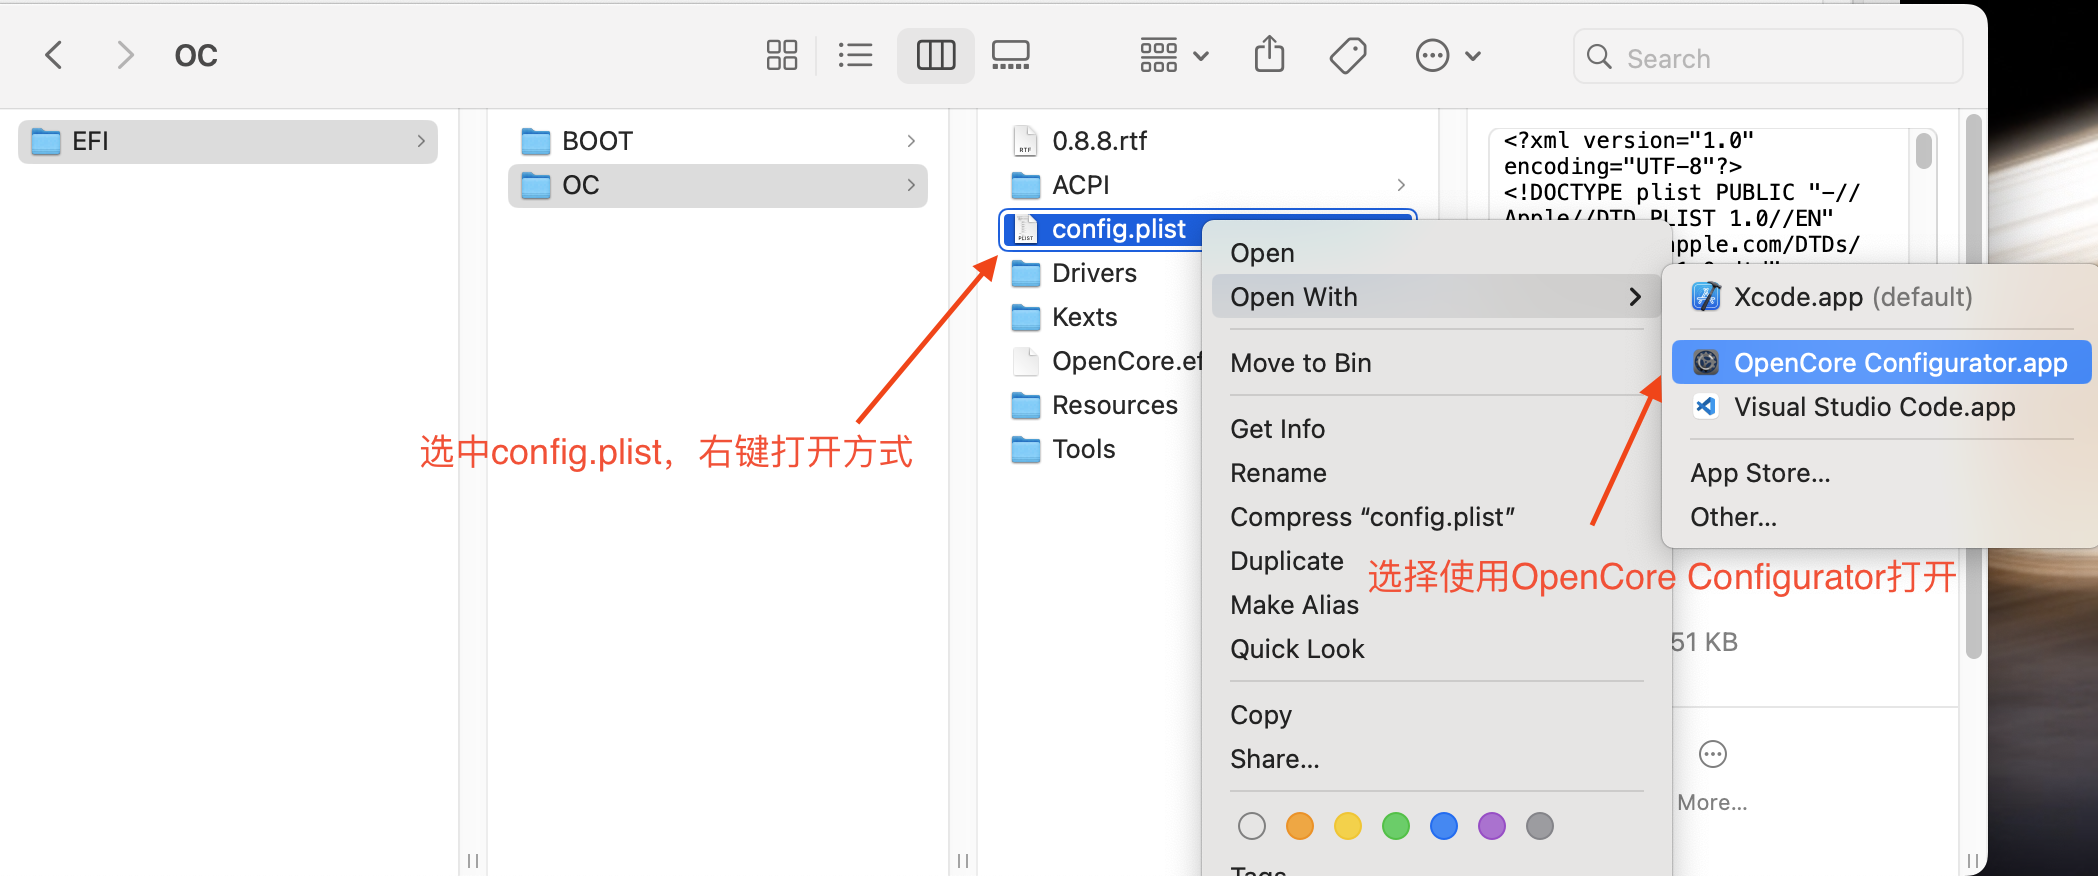Switch to column view
The height and width of the screenshot is (876, 2098).
[x=936, y=55]
